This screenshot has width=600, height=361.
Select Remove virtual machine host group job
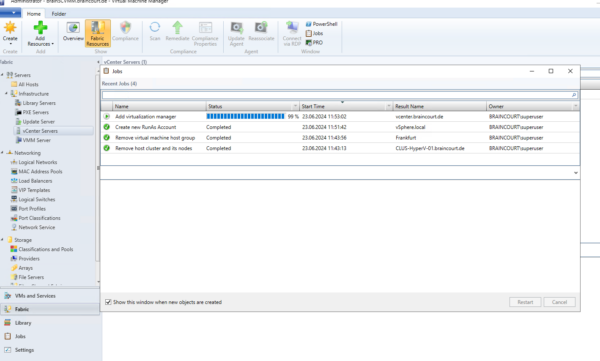coord(340,138)
